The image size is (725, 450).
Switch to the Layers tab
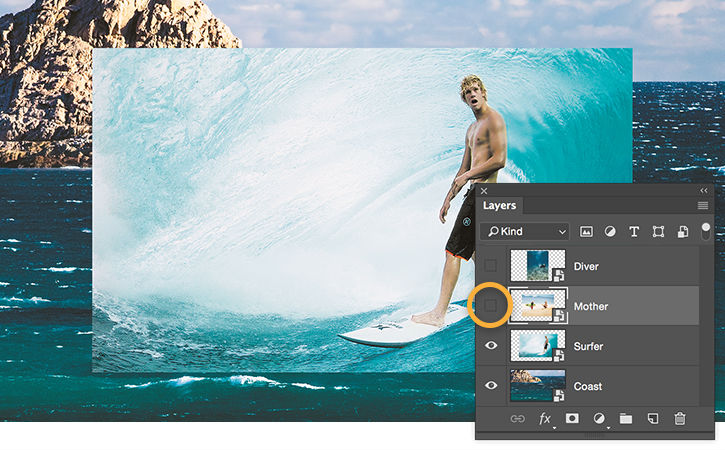499,205
